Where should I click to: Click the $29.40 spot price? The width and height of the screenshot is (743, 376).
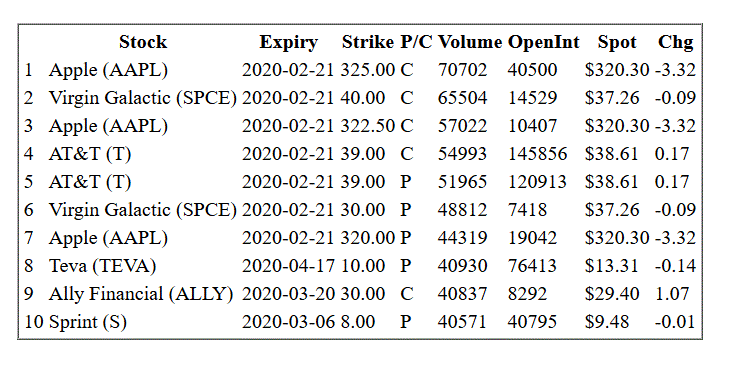pyautogui.click(x=612, y=293)
